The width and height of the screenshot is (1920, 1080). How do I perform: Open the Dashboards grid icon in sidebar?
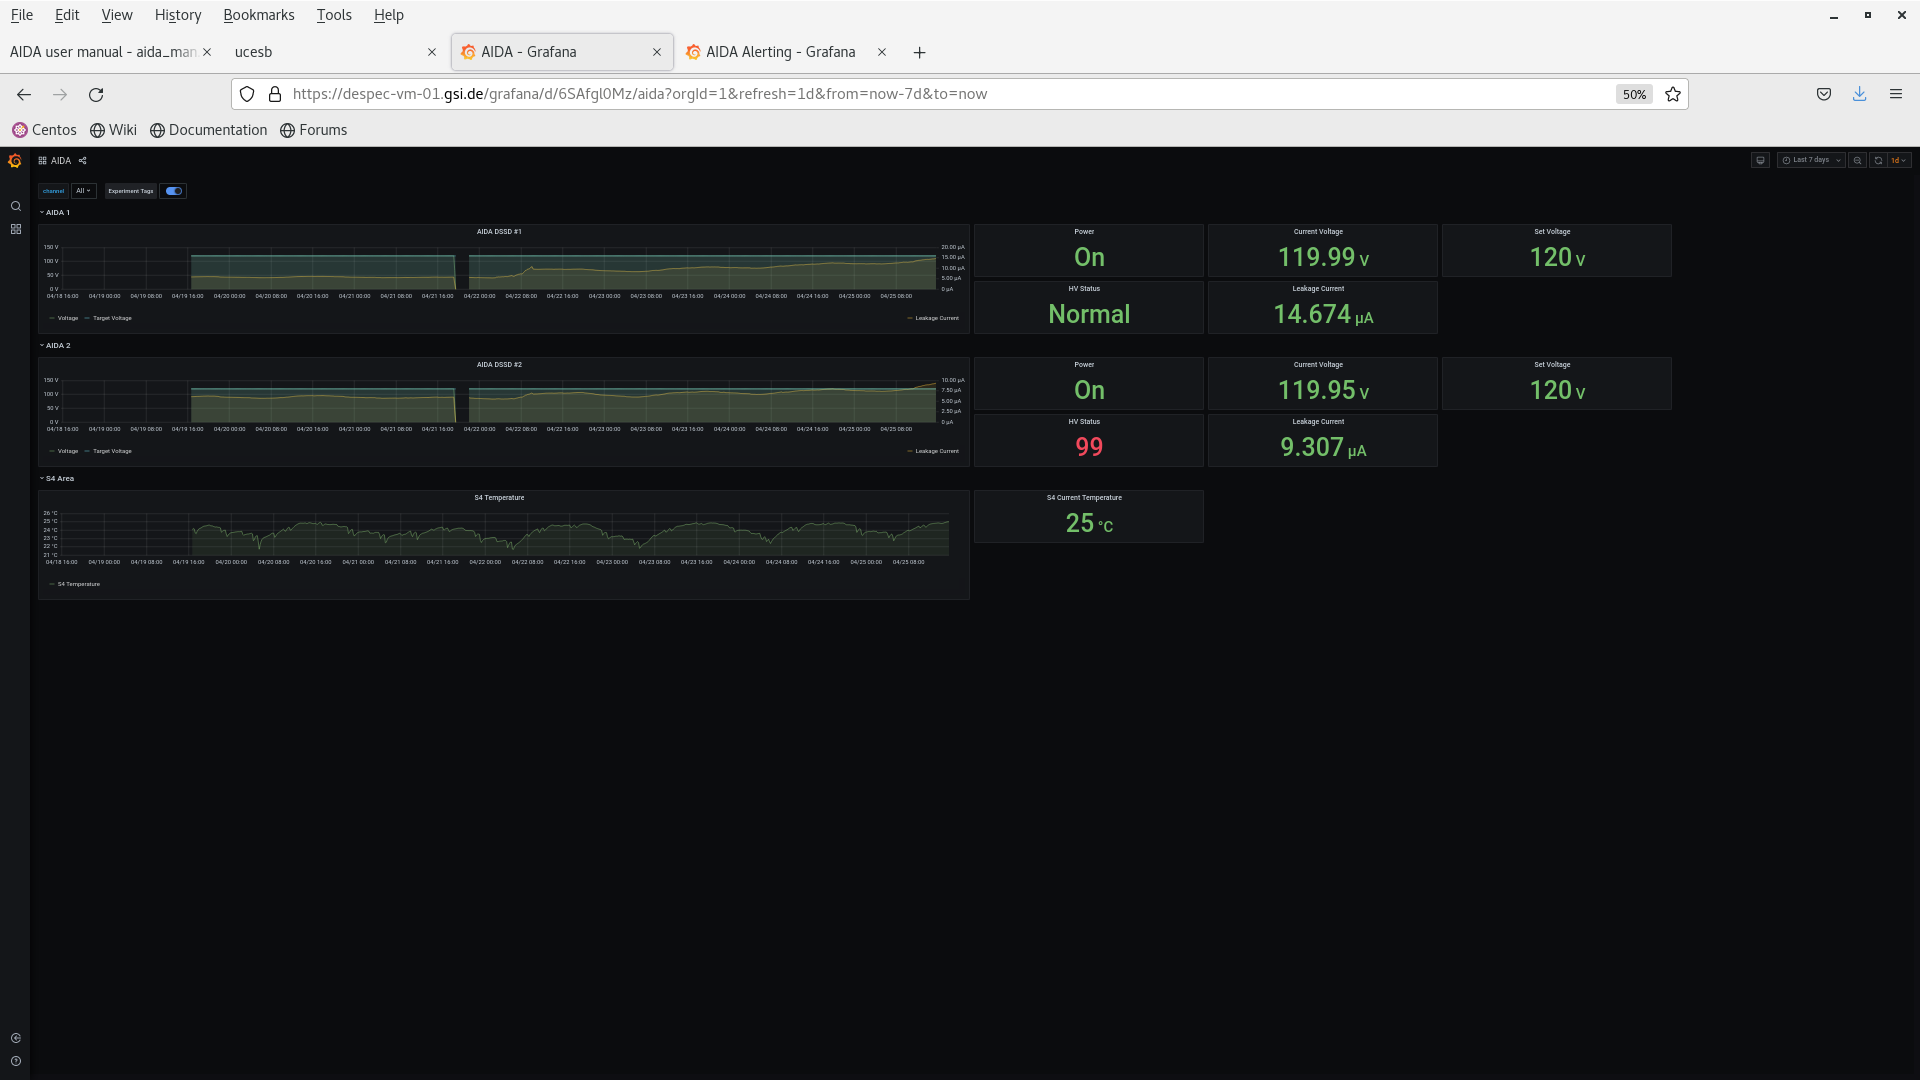click(x=16, y=229)
